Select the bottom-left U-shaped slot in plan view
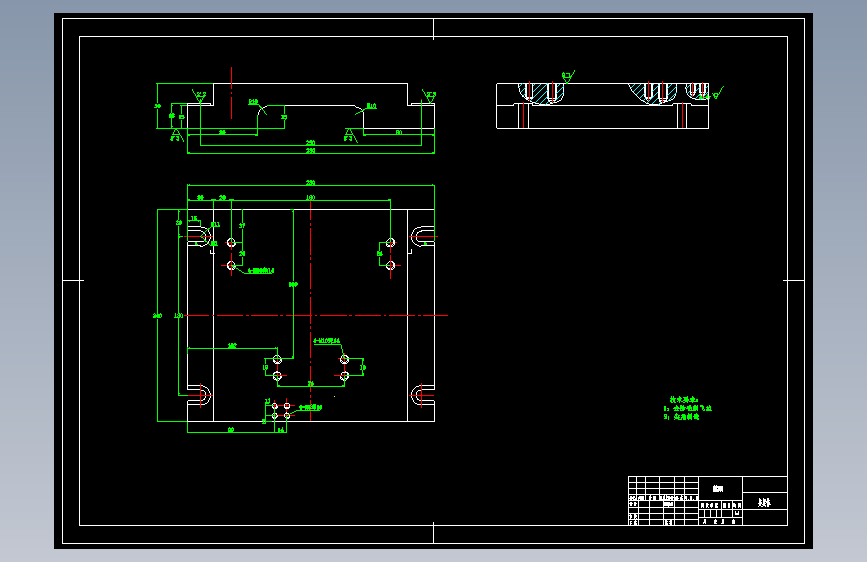 [x=200, y=395]
